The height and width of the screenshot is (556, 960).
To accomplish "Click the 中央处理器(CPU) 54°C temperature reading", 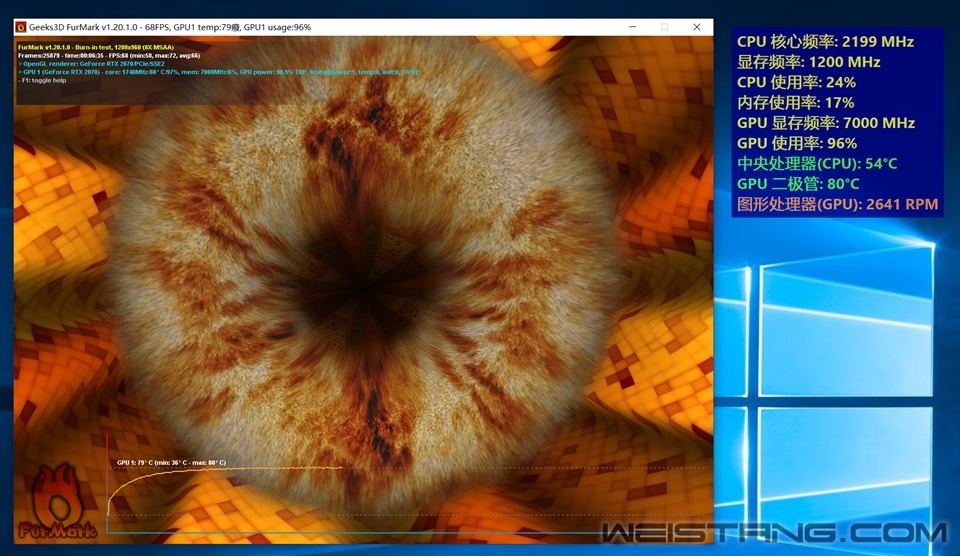I will coord(817,164).
